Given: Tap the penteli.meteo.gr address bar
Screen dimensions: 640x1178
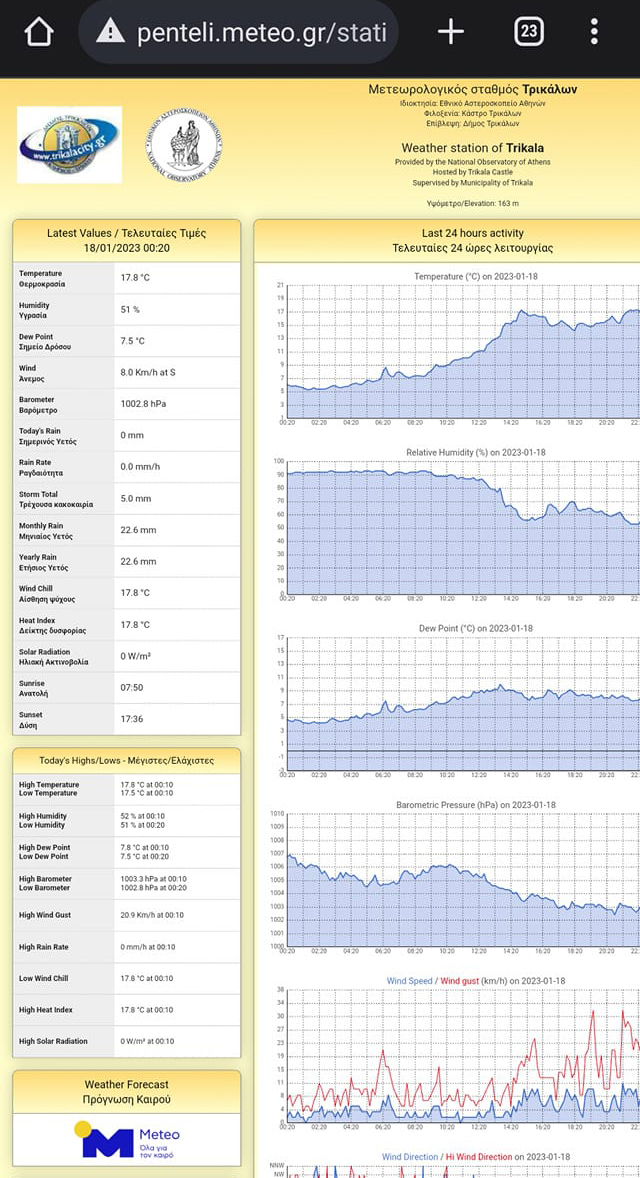Looking at the screenshot, I should click(x=260, y=32).
